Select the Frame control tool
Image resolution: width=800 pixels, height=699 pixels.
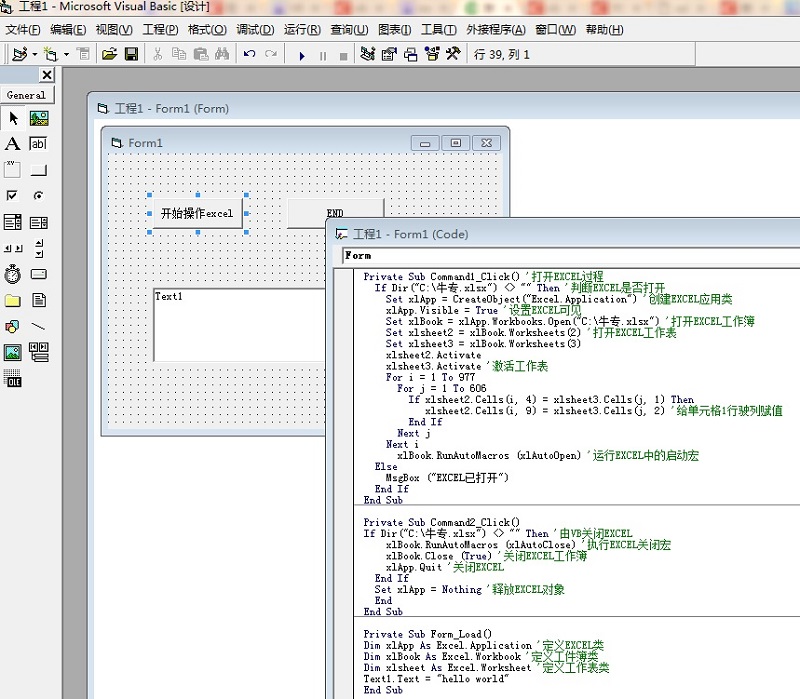coord(12,169)
